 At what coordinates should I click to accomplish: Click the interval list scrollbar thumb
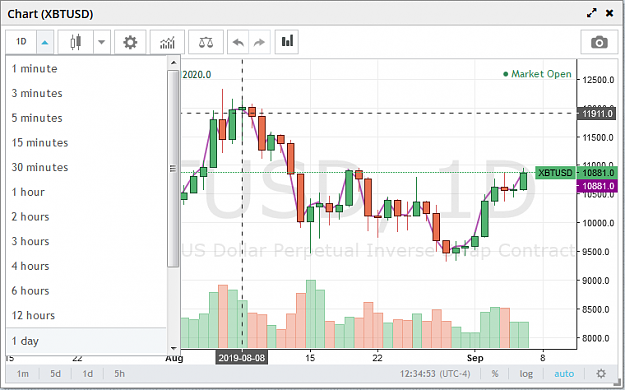pos(173,169)
